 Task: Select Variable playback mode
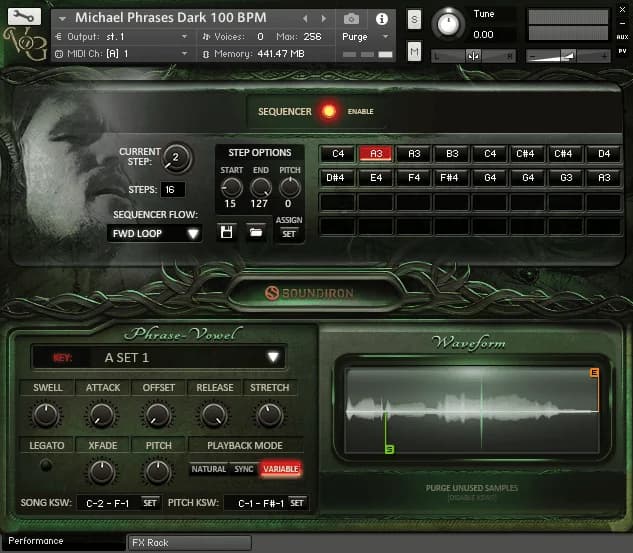[x=281, y=469]
